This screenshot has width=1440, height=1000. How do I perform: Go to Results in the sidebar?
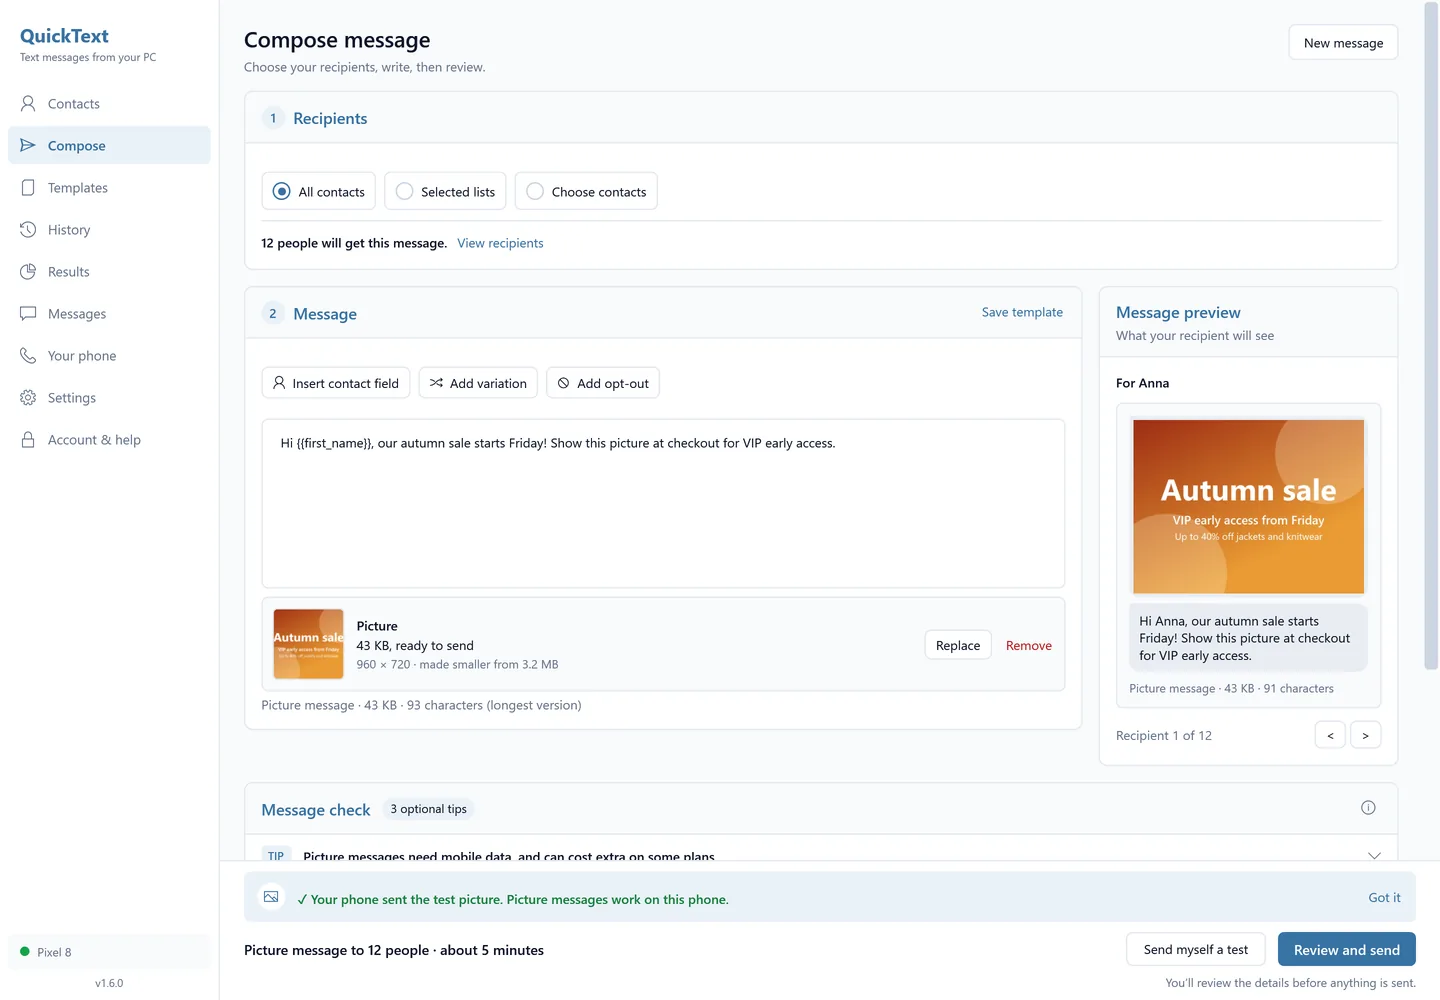(x=109, y=272)
